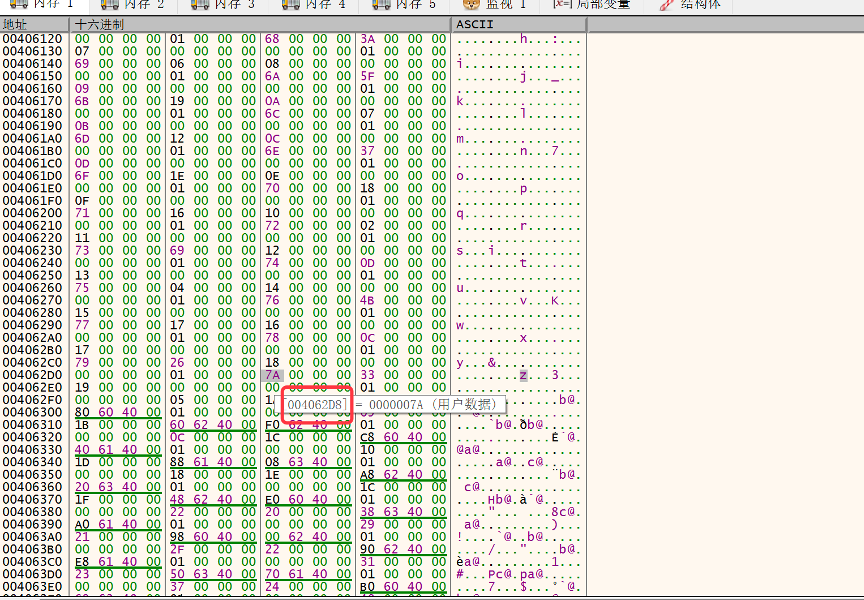Click address 004063C0 in the address column
Screen dimensions: 864x600
point(32,561)
